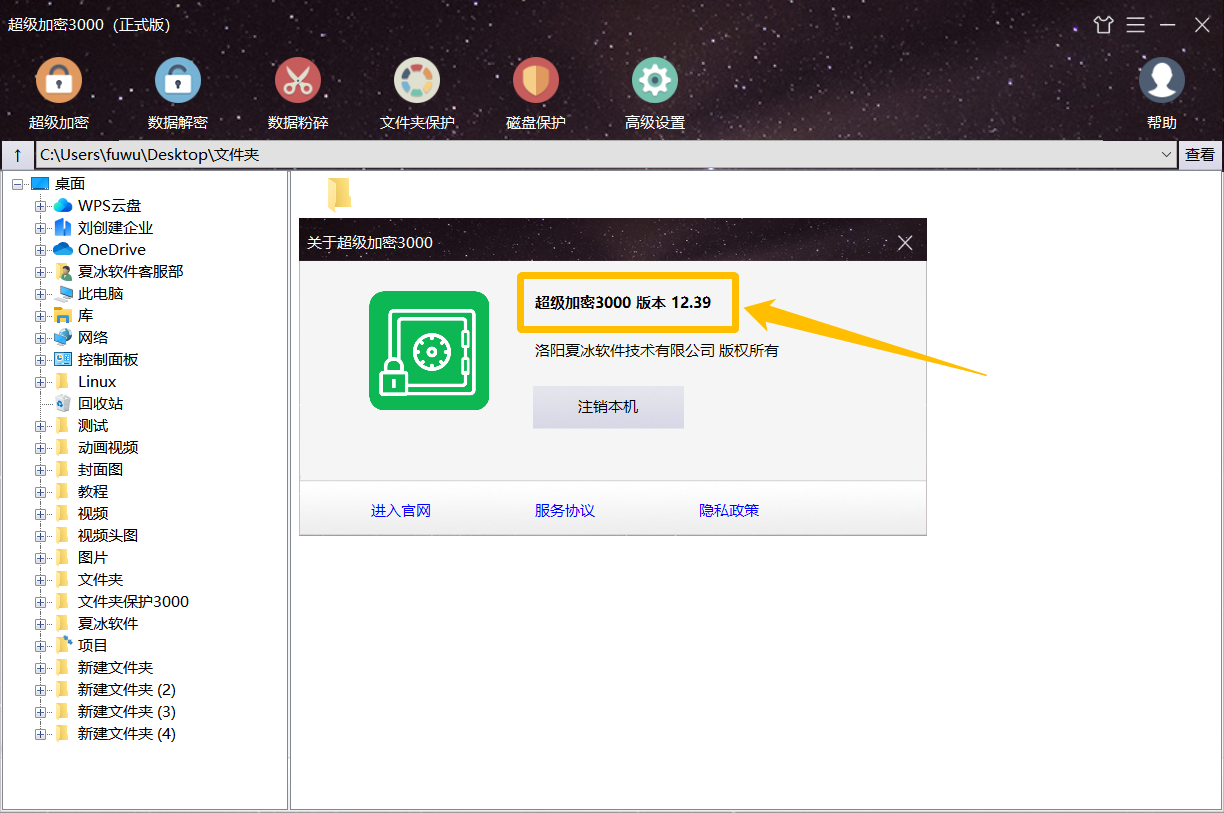Open the title bar hamburger menu
Screen dimensions: 1224x813
pyautogui.click(x=1135, y=25)
